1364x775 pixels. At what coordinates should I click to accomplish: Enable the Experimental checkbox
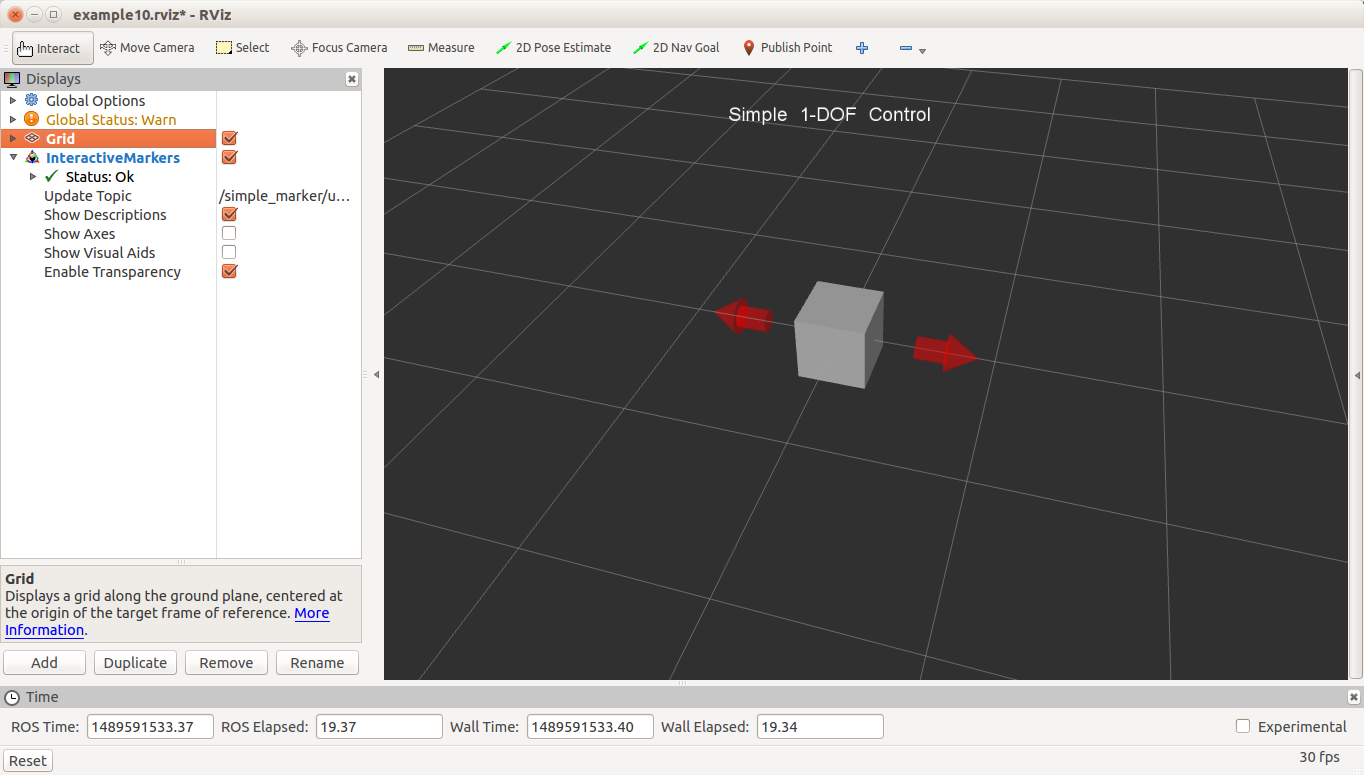pyautogui.click(x=1243, y=726)
